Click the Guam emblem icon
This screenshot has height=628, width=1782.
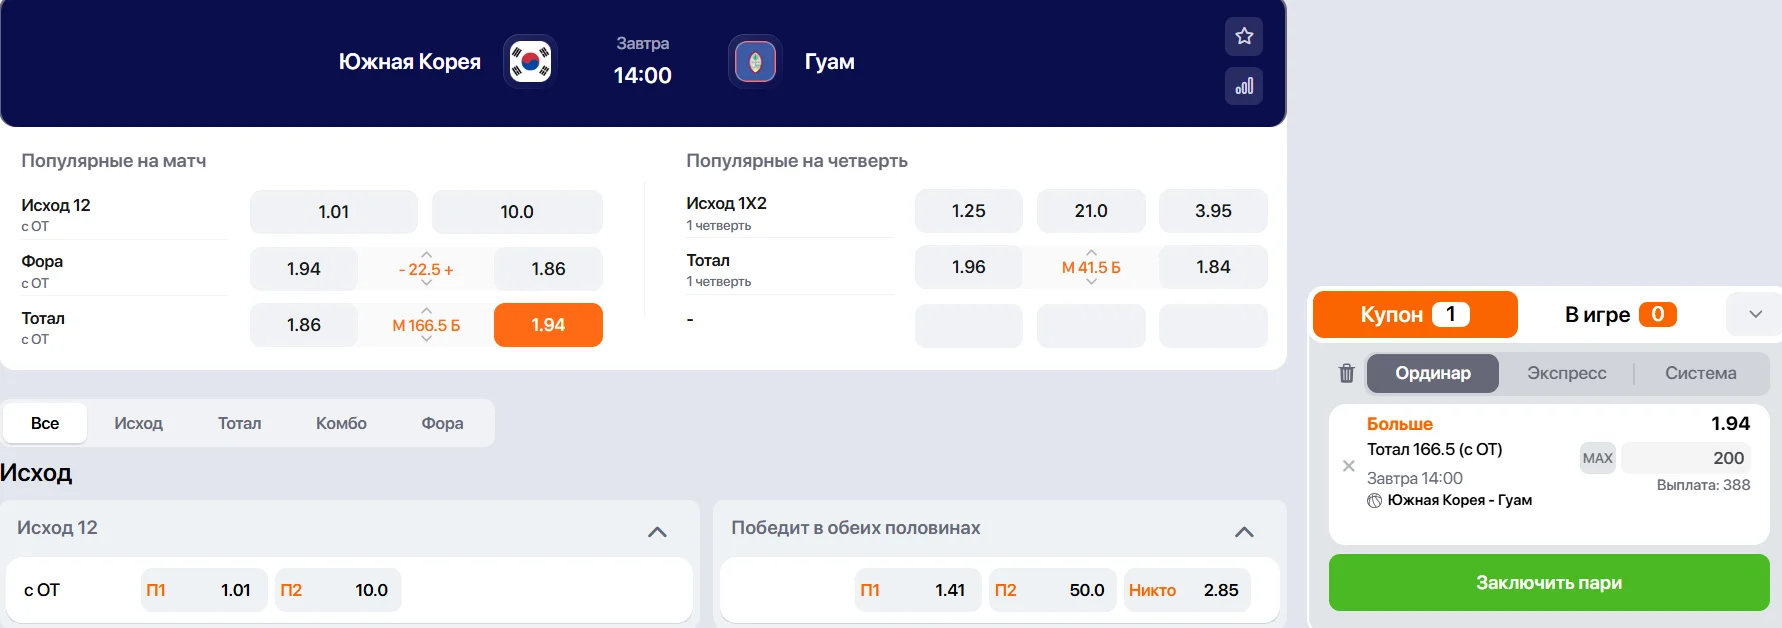click(x=754, y=61)
